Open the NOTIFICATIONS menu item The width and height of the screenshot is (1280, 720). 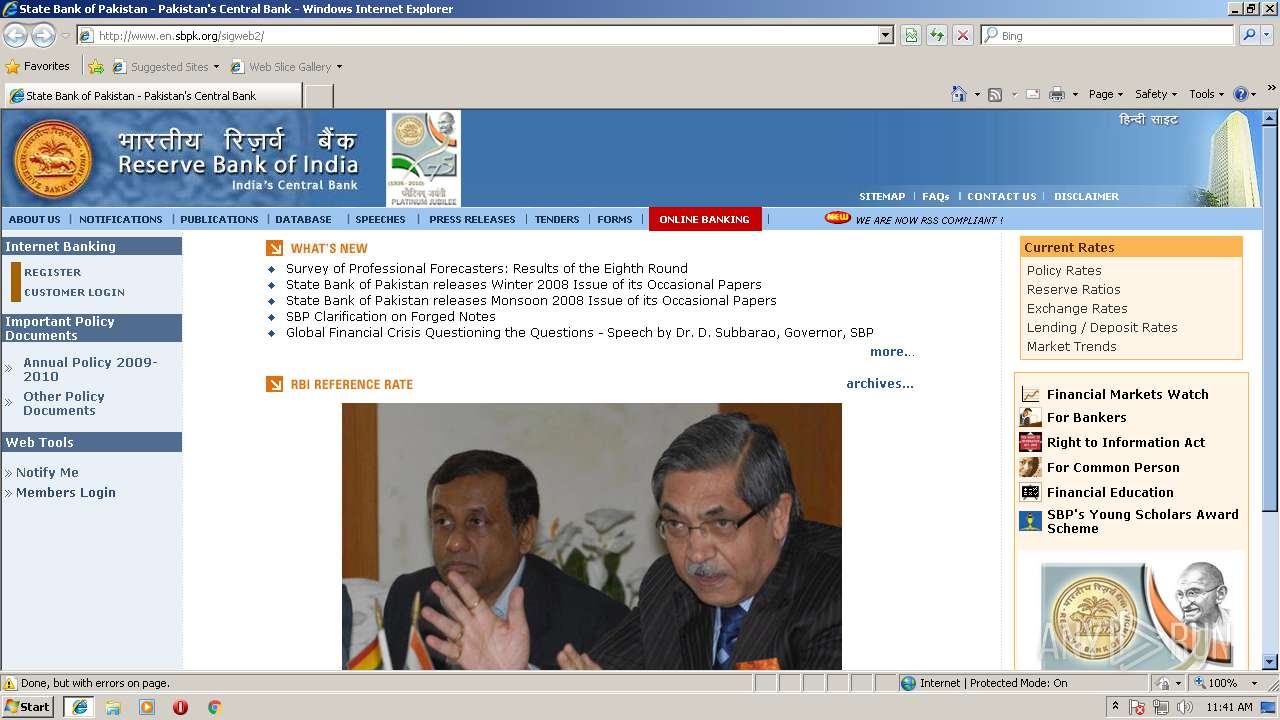pyautogui.click(x=120, y=219)
